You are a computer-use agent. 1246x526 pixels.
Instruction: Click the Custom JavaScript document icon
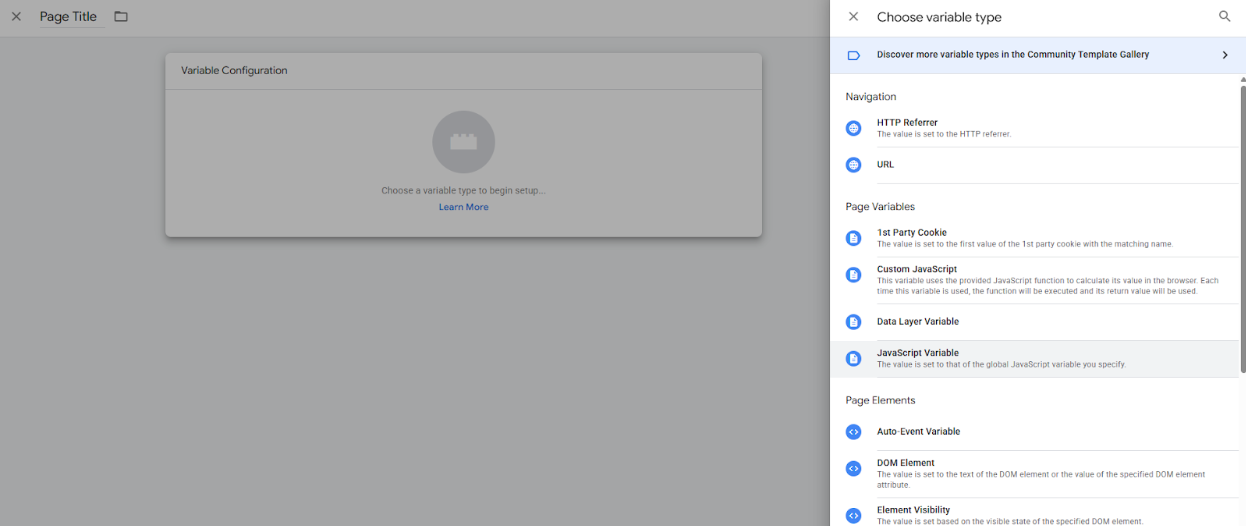tap(853, 275)
